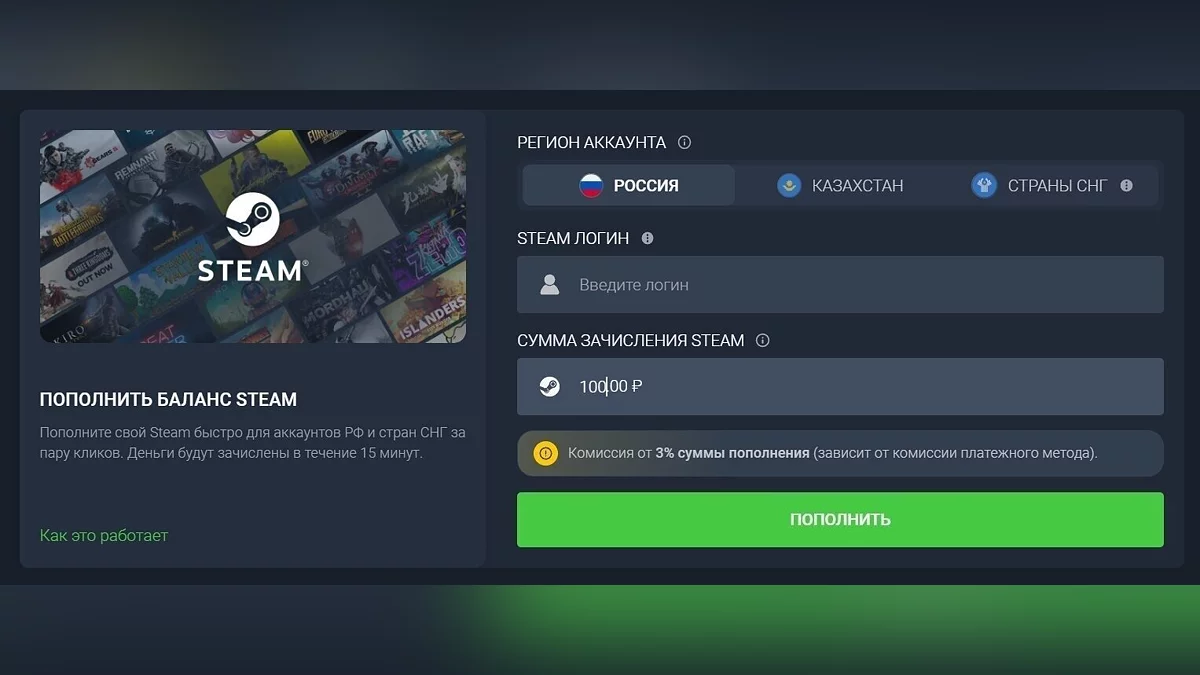Select Казахстан as account region
1200x675 pixels.
point(840,185)
